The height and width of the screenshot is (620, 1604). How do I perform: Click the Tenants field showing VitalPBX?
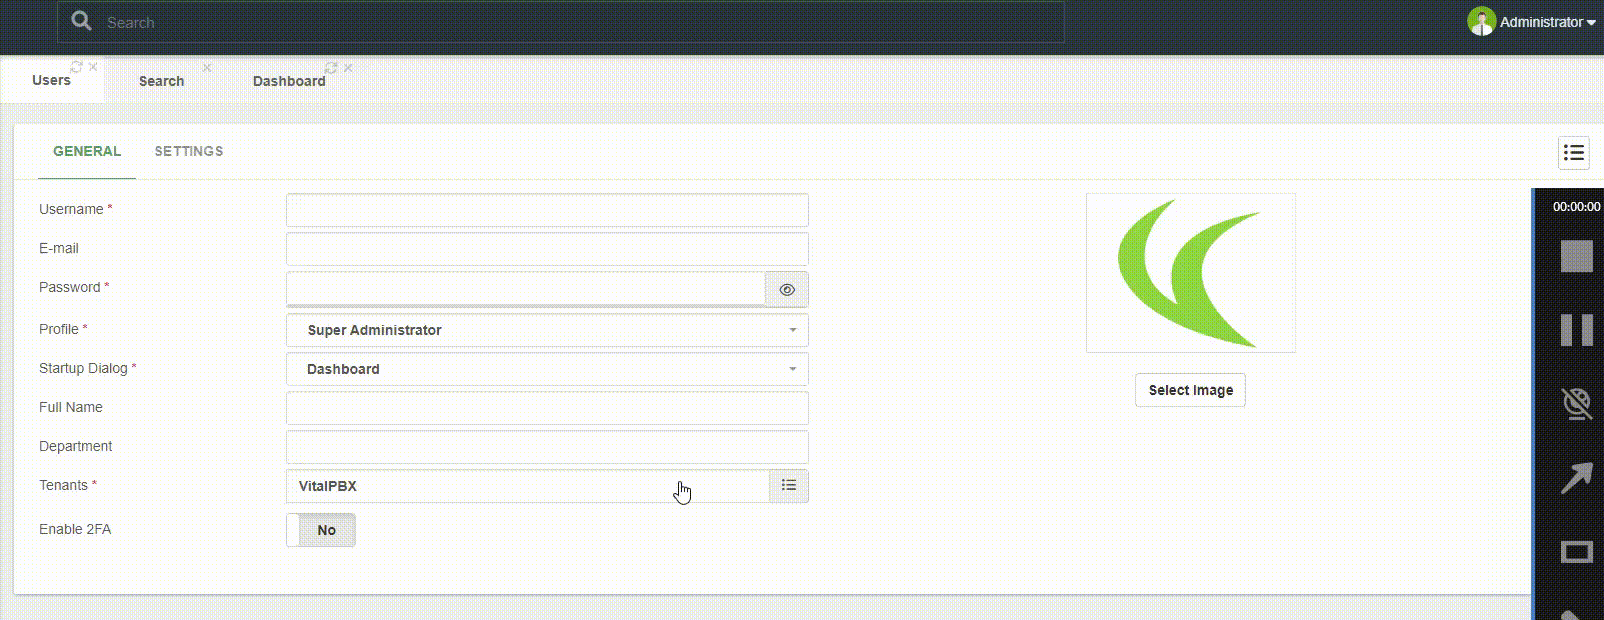click(x=528, y=486)
